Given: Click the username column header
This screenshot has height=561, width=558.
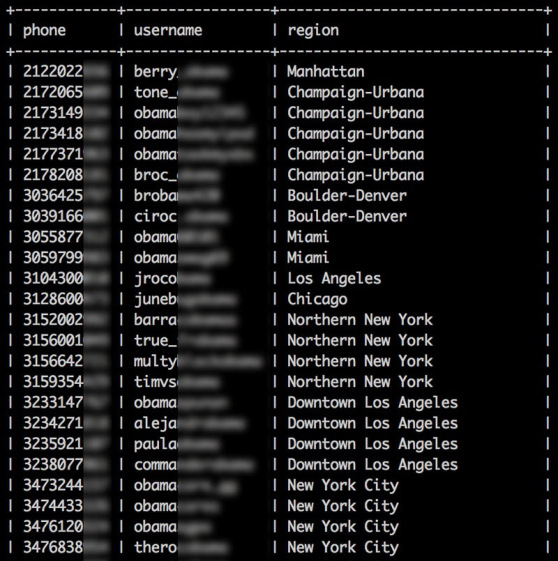Looking at the screenshot, I should pos(168,30).
